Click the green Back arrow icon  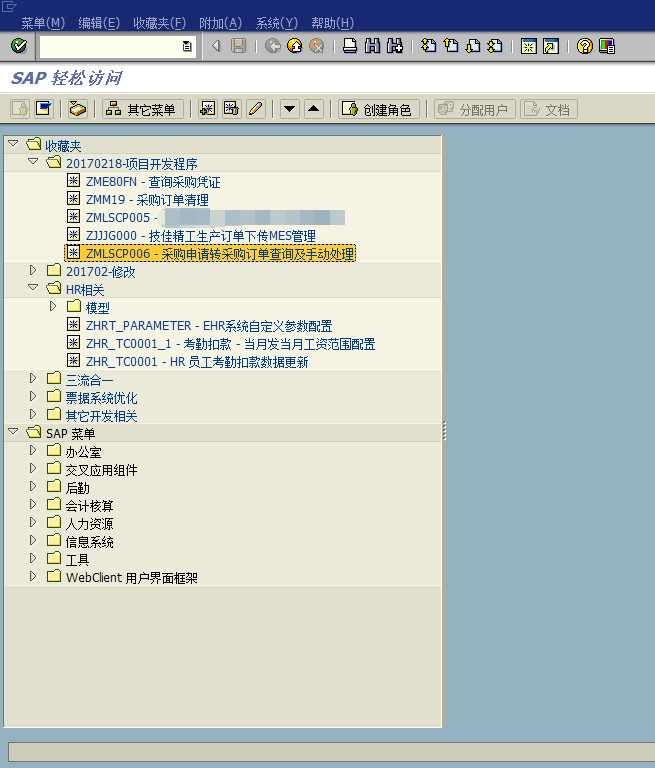(x=273, y=46)
